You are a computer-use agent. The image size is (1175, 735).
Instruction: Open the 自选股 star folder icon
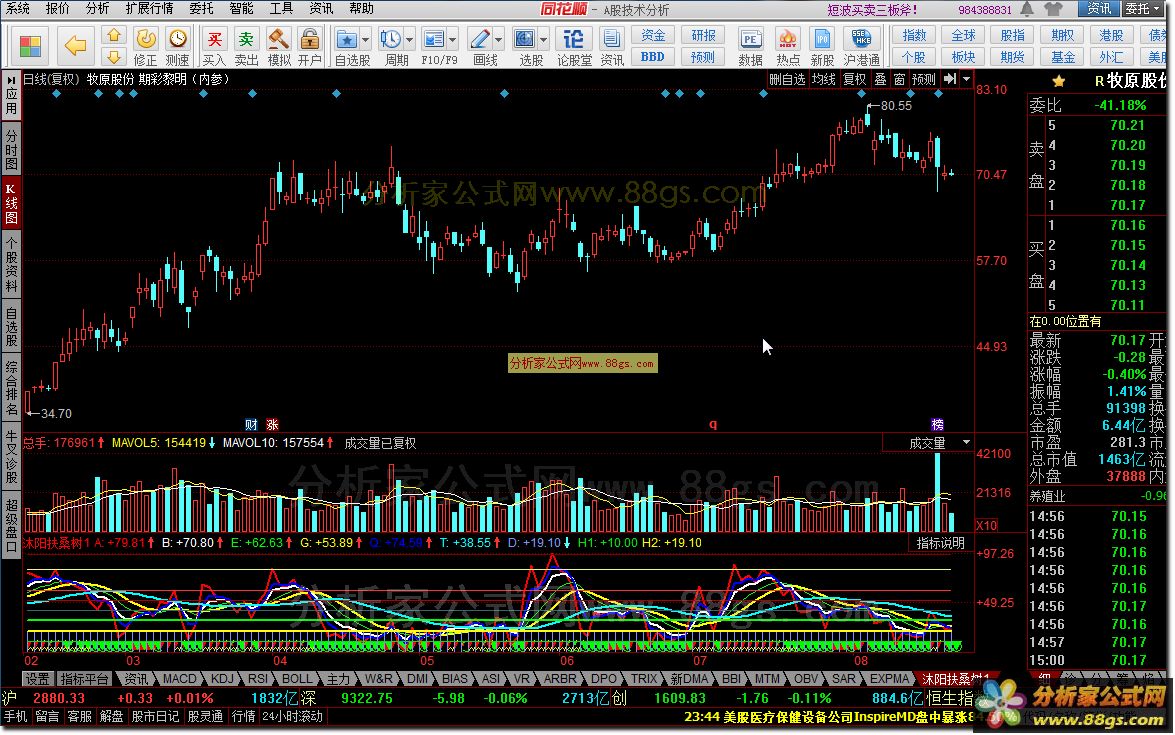click(x=346, y=39)
